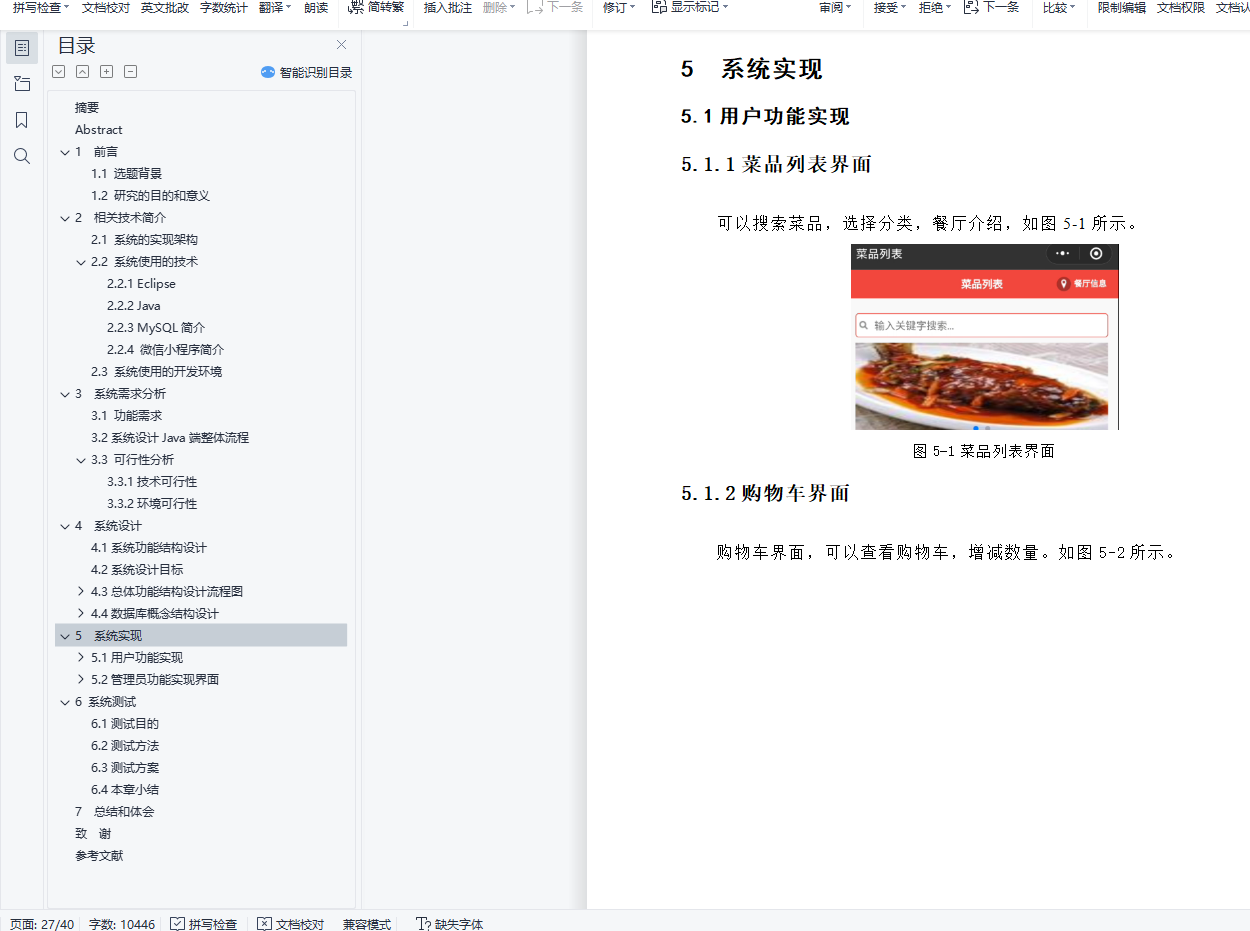This screenshot has width=1250, height=931.
Task: Open the 翻译 dropdown arrow
Action: (289, 7)
